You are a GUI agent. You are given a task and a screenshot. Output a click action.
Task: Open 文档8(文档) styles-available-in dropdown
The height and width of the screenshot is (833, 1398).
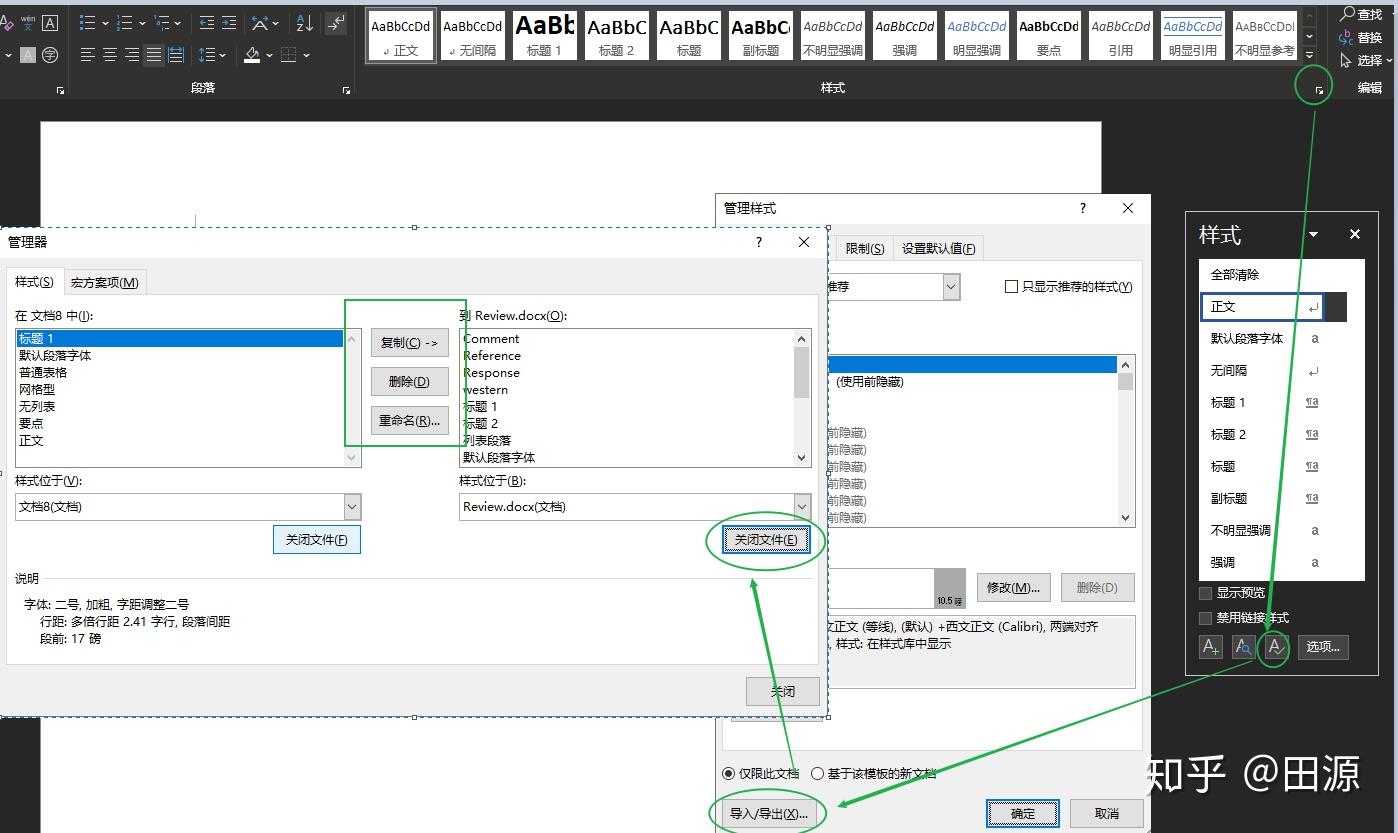[x=352, y=507]
